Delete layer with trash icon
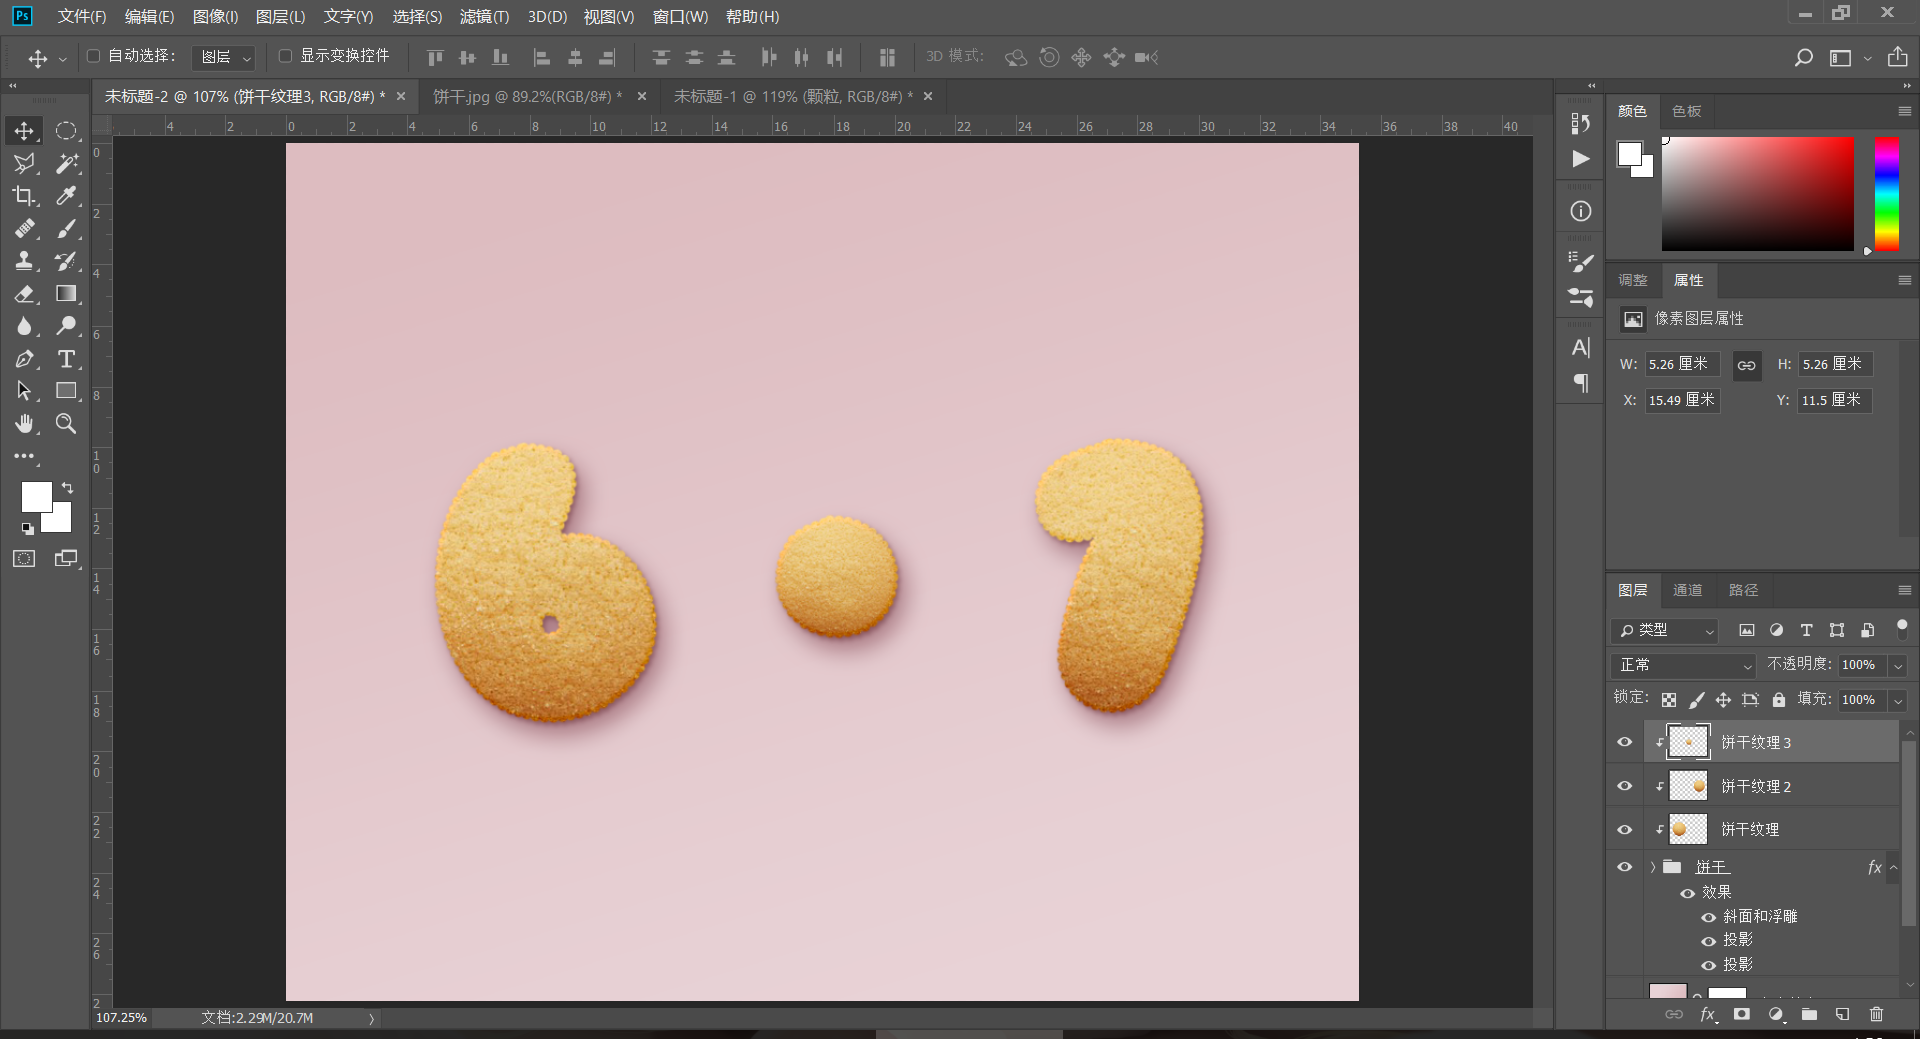This screenshot has height=1039, width=1920. click(x=1876, y=1014)
